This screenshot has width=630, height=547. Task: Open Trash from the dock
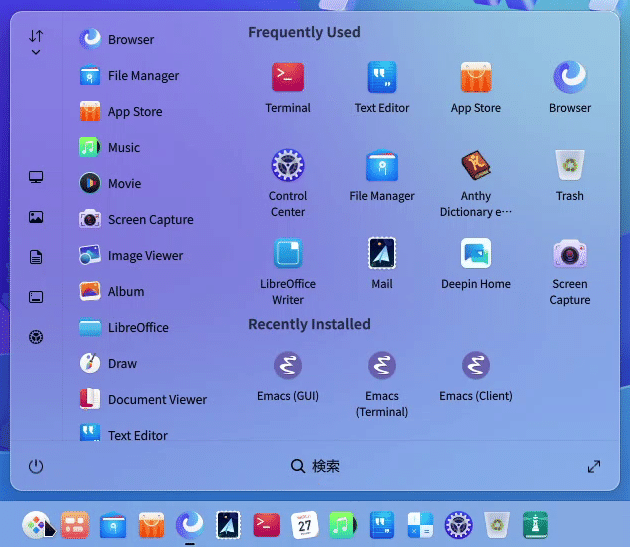point(497,525)
